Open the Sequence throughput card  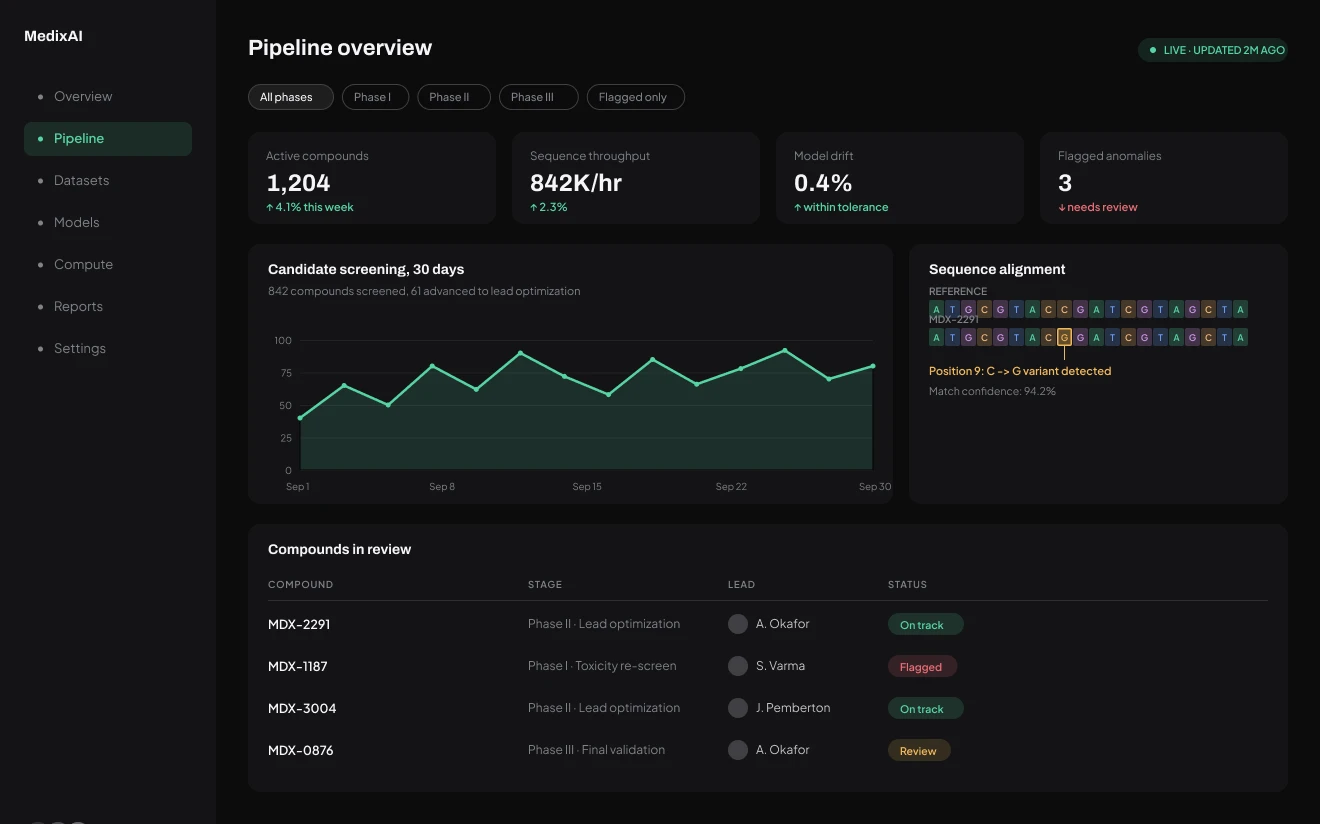[x=636, y=178]
